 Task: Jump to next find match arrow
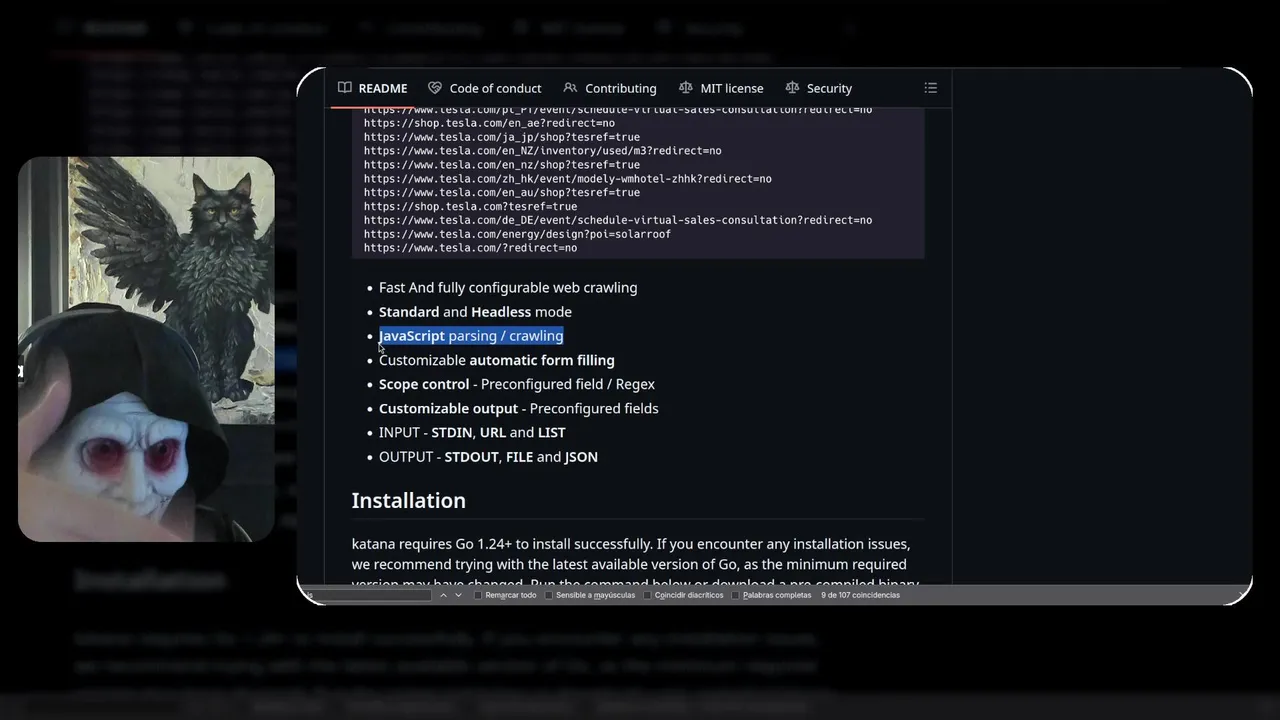point(458,595)
